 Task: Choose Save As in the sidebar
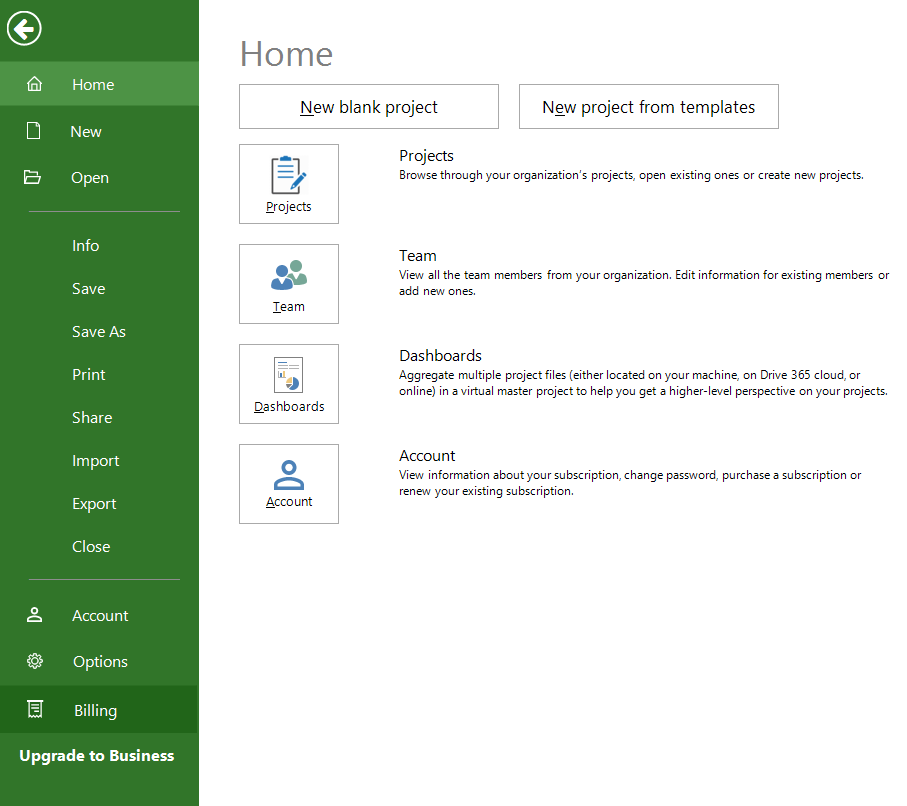[99, 332]
